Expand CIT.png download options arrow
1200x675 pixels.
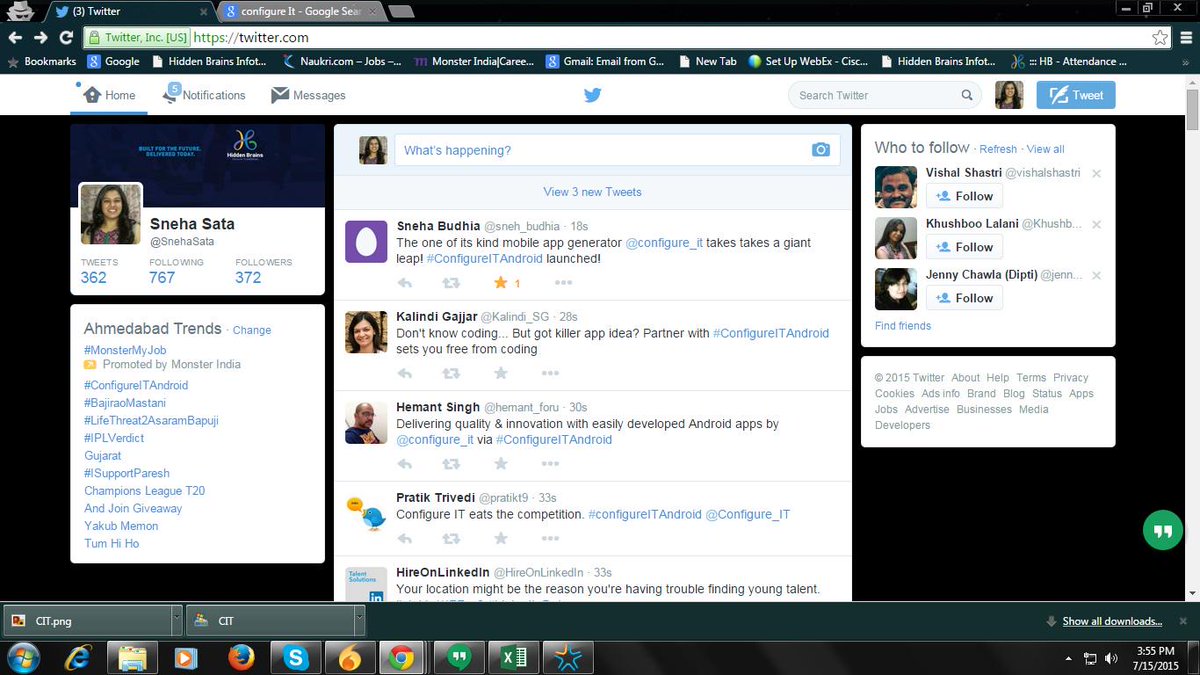176,620
